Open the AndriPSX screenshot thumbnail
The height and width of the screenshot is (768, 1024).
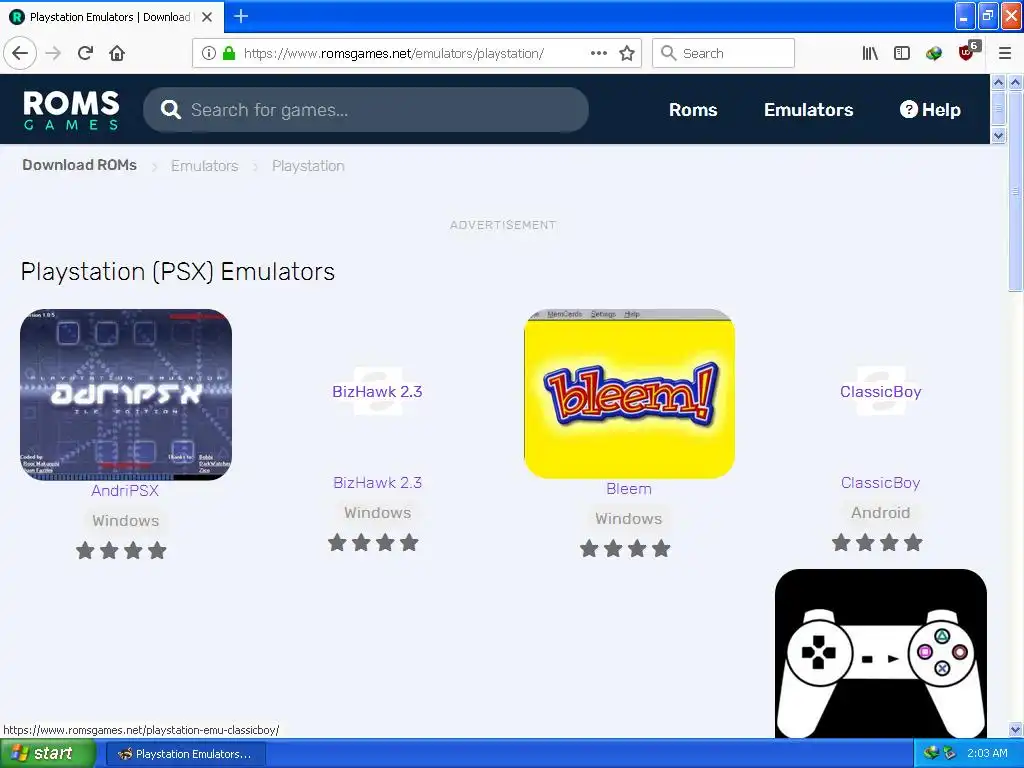click(x=126, y=395)
